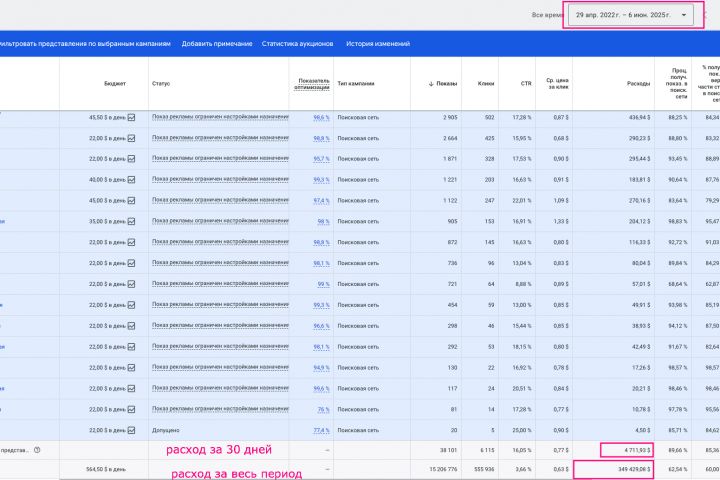Image resolution: width=720 pixels, height=480 pixels.
Task: Open budget chart icon in row with 117 impressions
Action: 131,389
